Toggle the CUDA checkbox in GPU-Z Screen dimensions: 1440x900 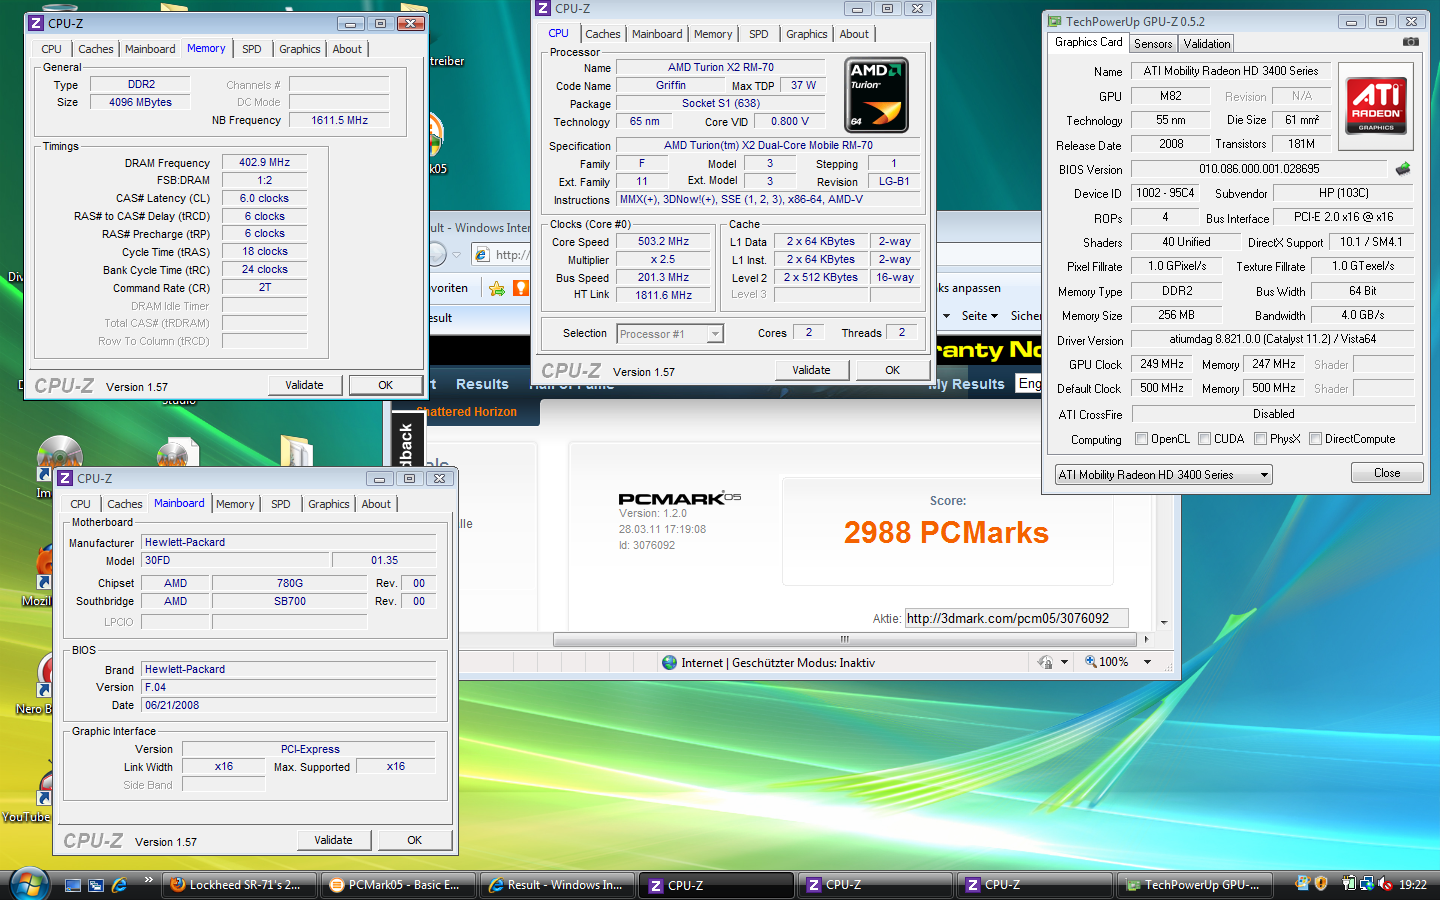[x=1205, y=439]
